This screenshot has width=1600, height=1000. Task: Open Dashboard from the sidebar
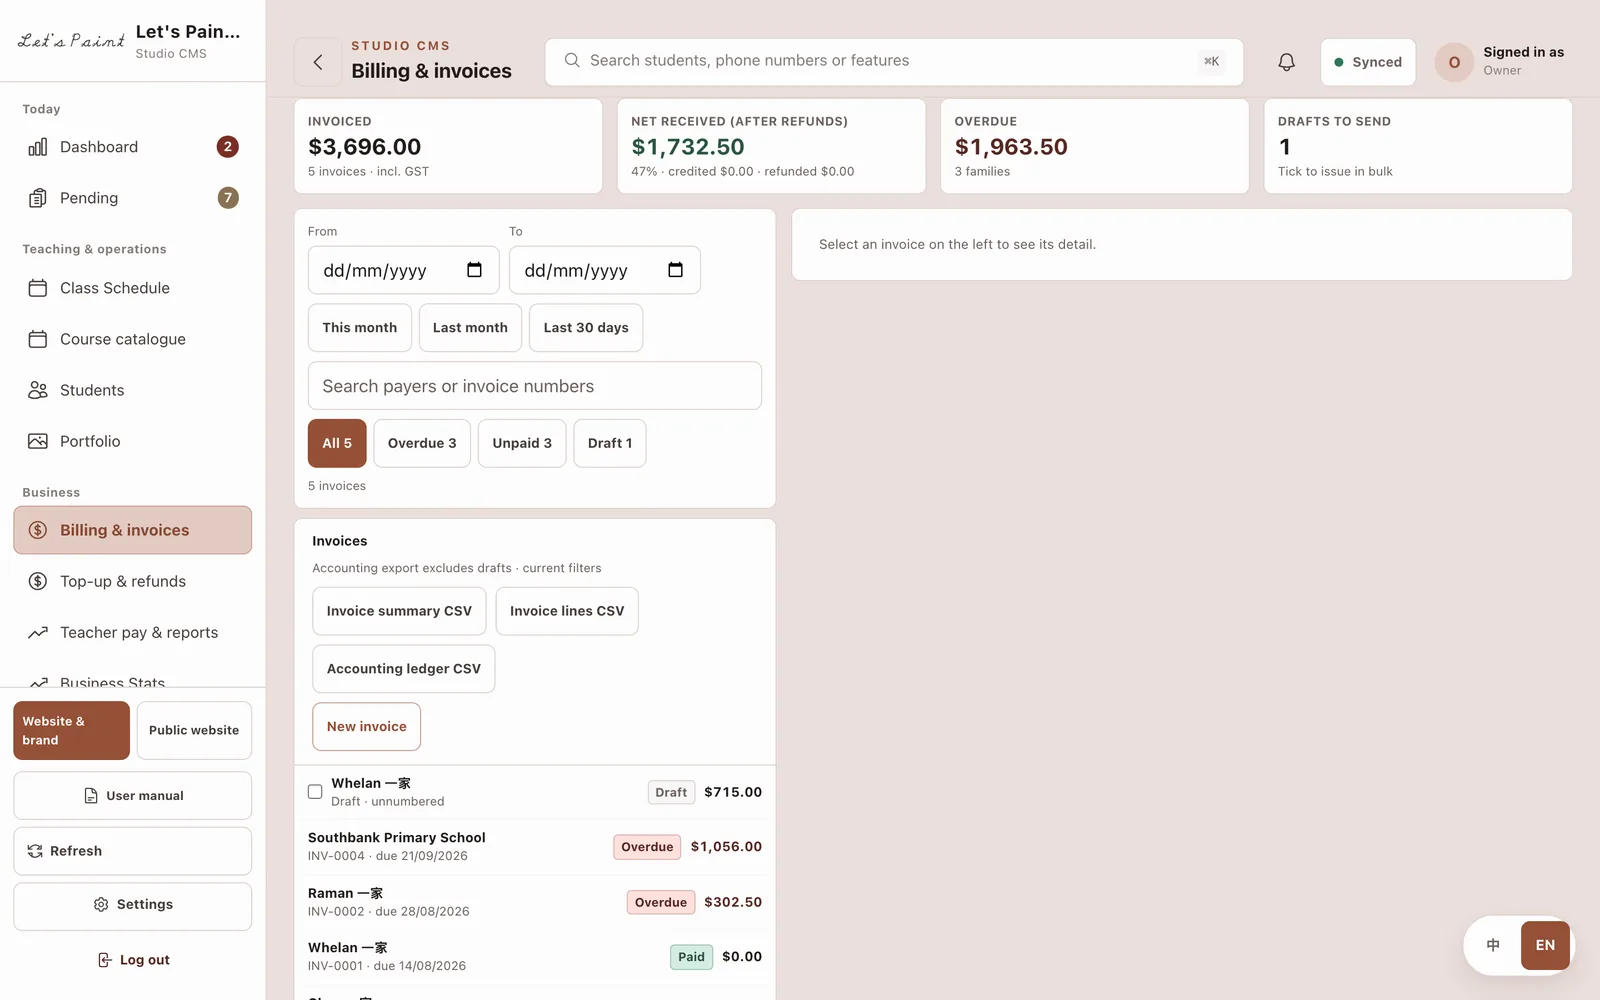(133, 147)
